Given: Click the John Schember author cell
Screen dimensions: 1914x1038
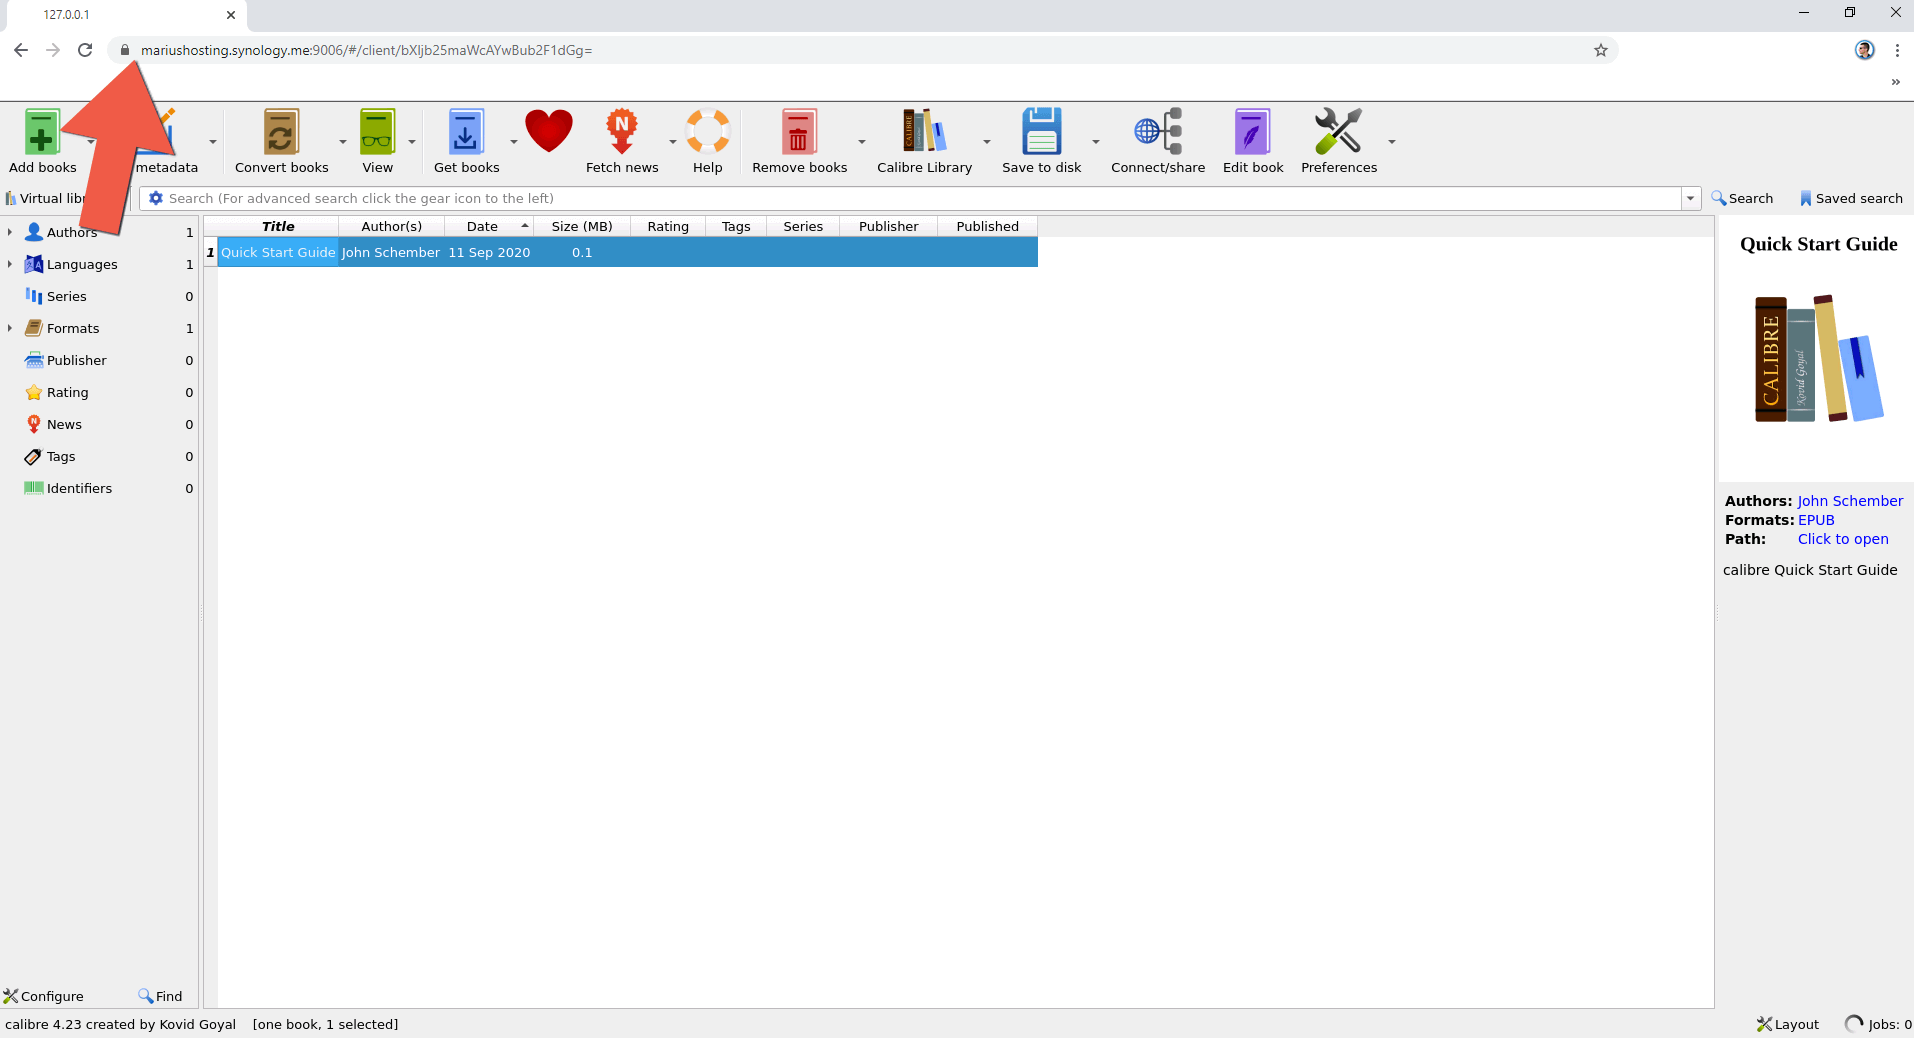Looking at the screenshot, I should [391, 252].
